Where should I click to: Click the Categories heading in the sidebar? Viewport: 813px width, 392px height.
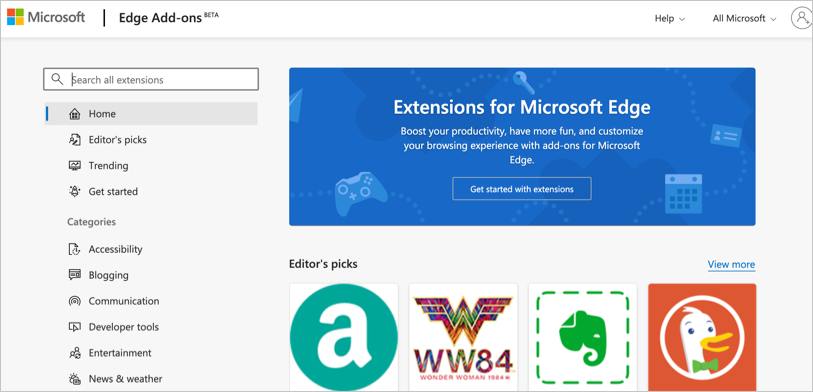point(91,222)
